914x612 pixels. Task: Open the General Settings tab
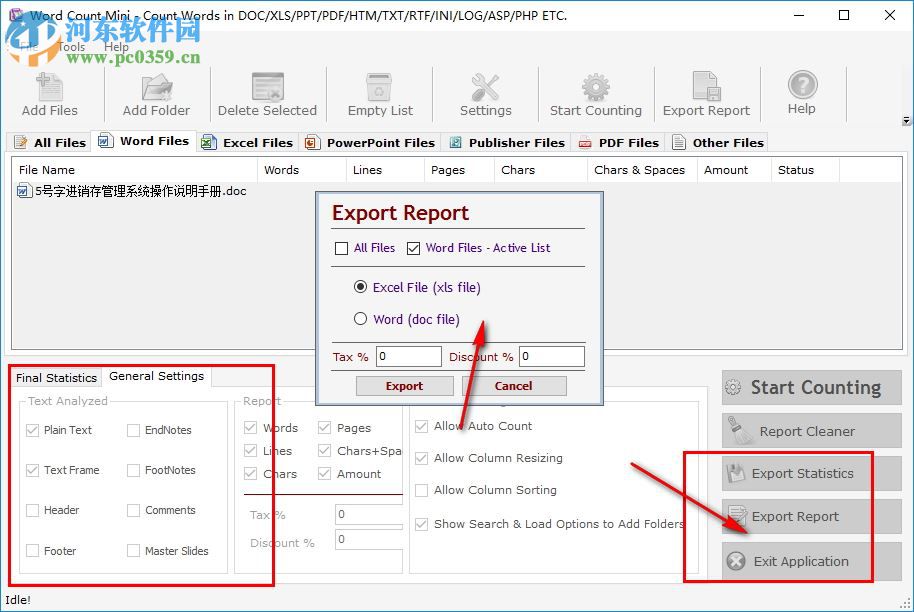(x=157, y=377)
